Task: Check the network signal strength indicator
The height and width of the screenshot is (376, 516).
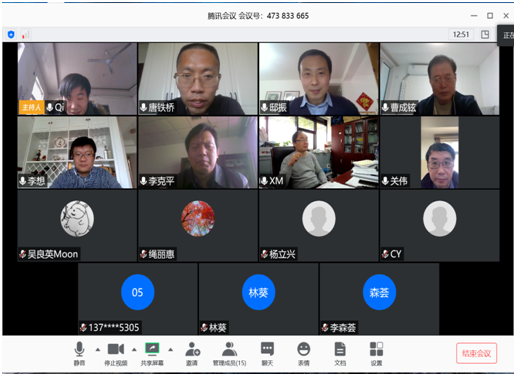Action: 25,34
